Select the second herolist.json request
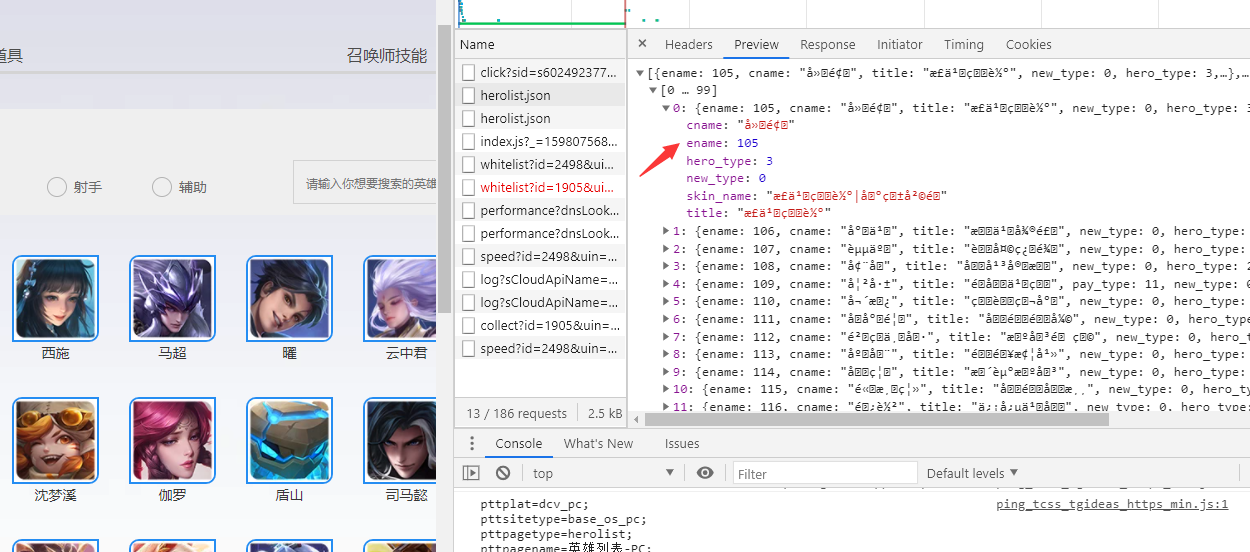Viewport: 1250px width, 552px height. click(541, 118)
